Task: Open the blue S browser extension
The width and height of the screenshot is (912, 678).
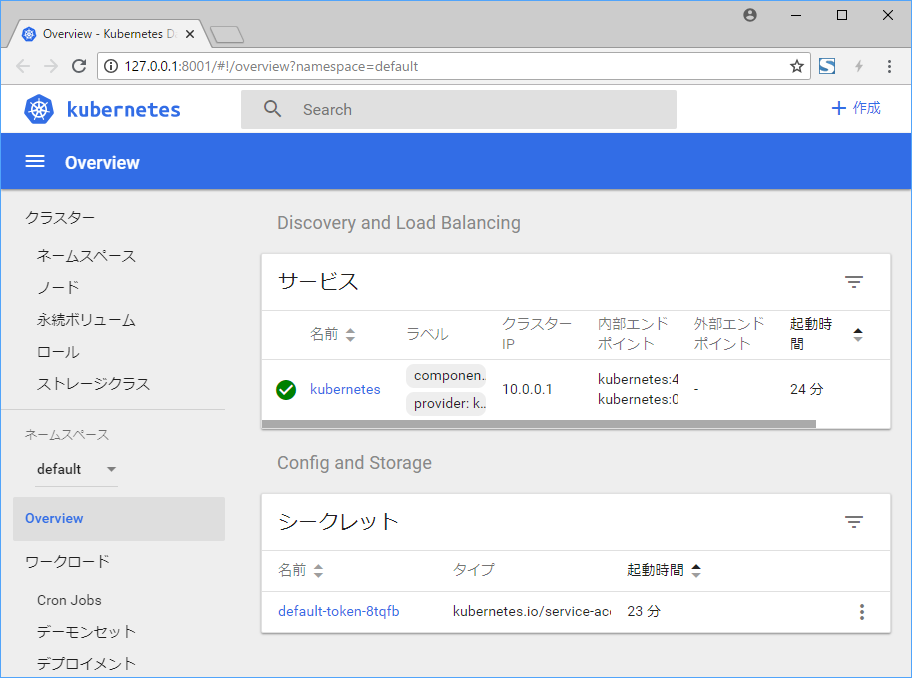Action: coord(826,66)
